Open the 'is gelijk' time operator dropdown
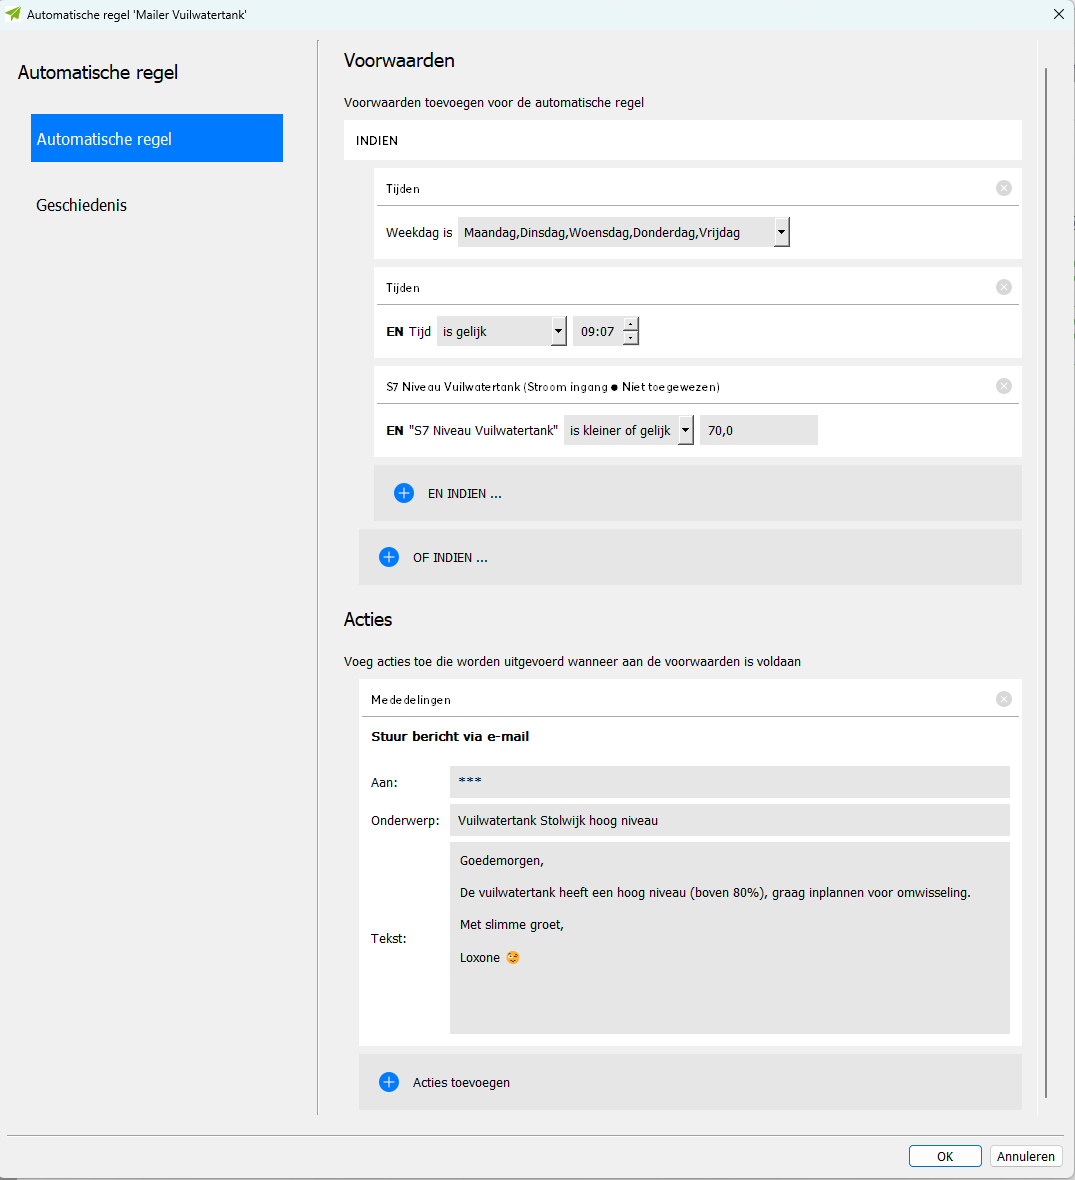This screenshot has height=1180, width=1075. pyautogui.click(x=559, y=332)
